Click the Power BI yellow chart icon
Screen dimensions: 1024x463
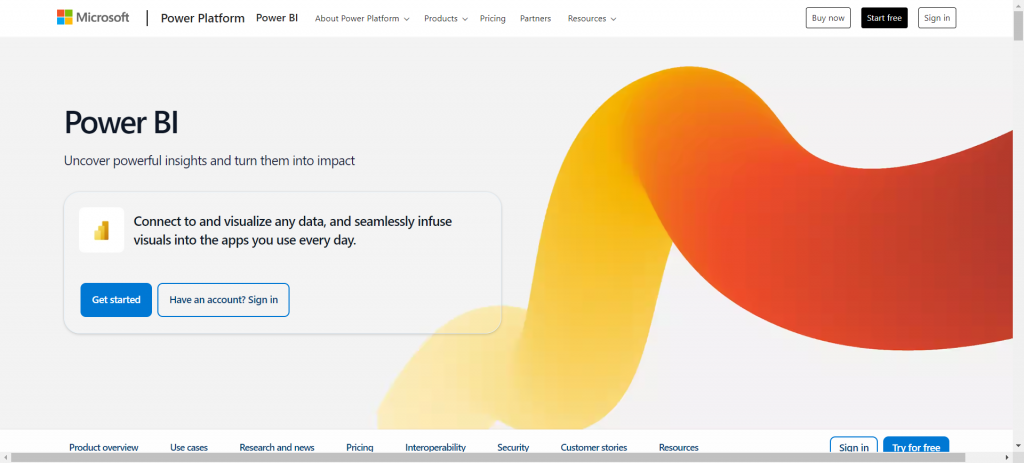pyautogui.click(x=101, y=230)
